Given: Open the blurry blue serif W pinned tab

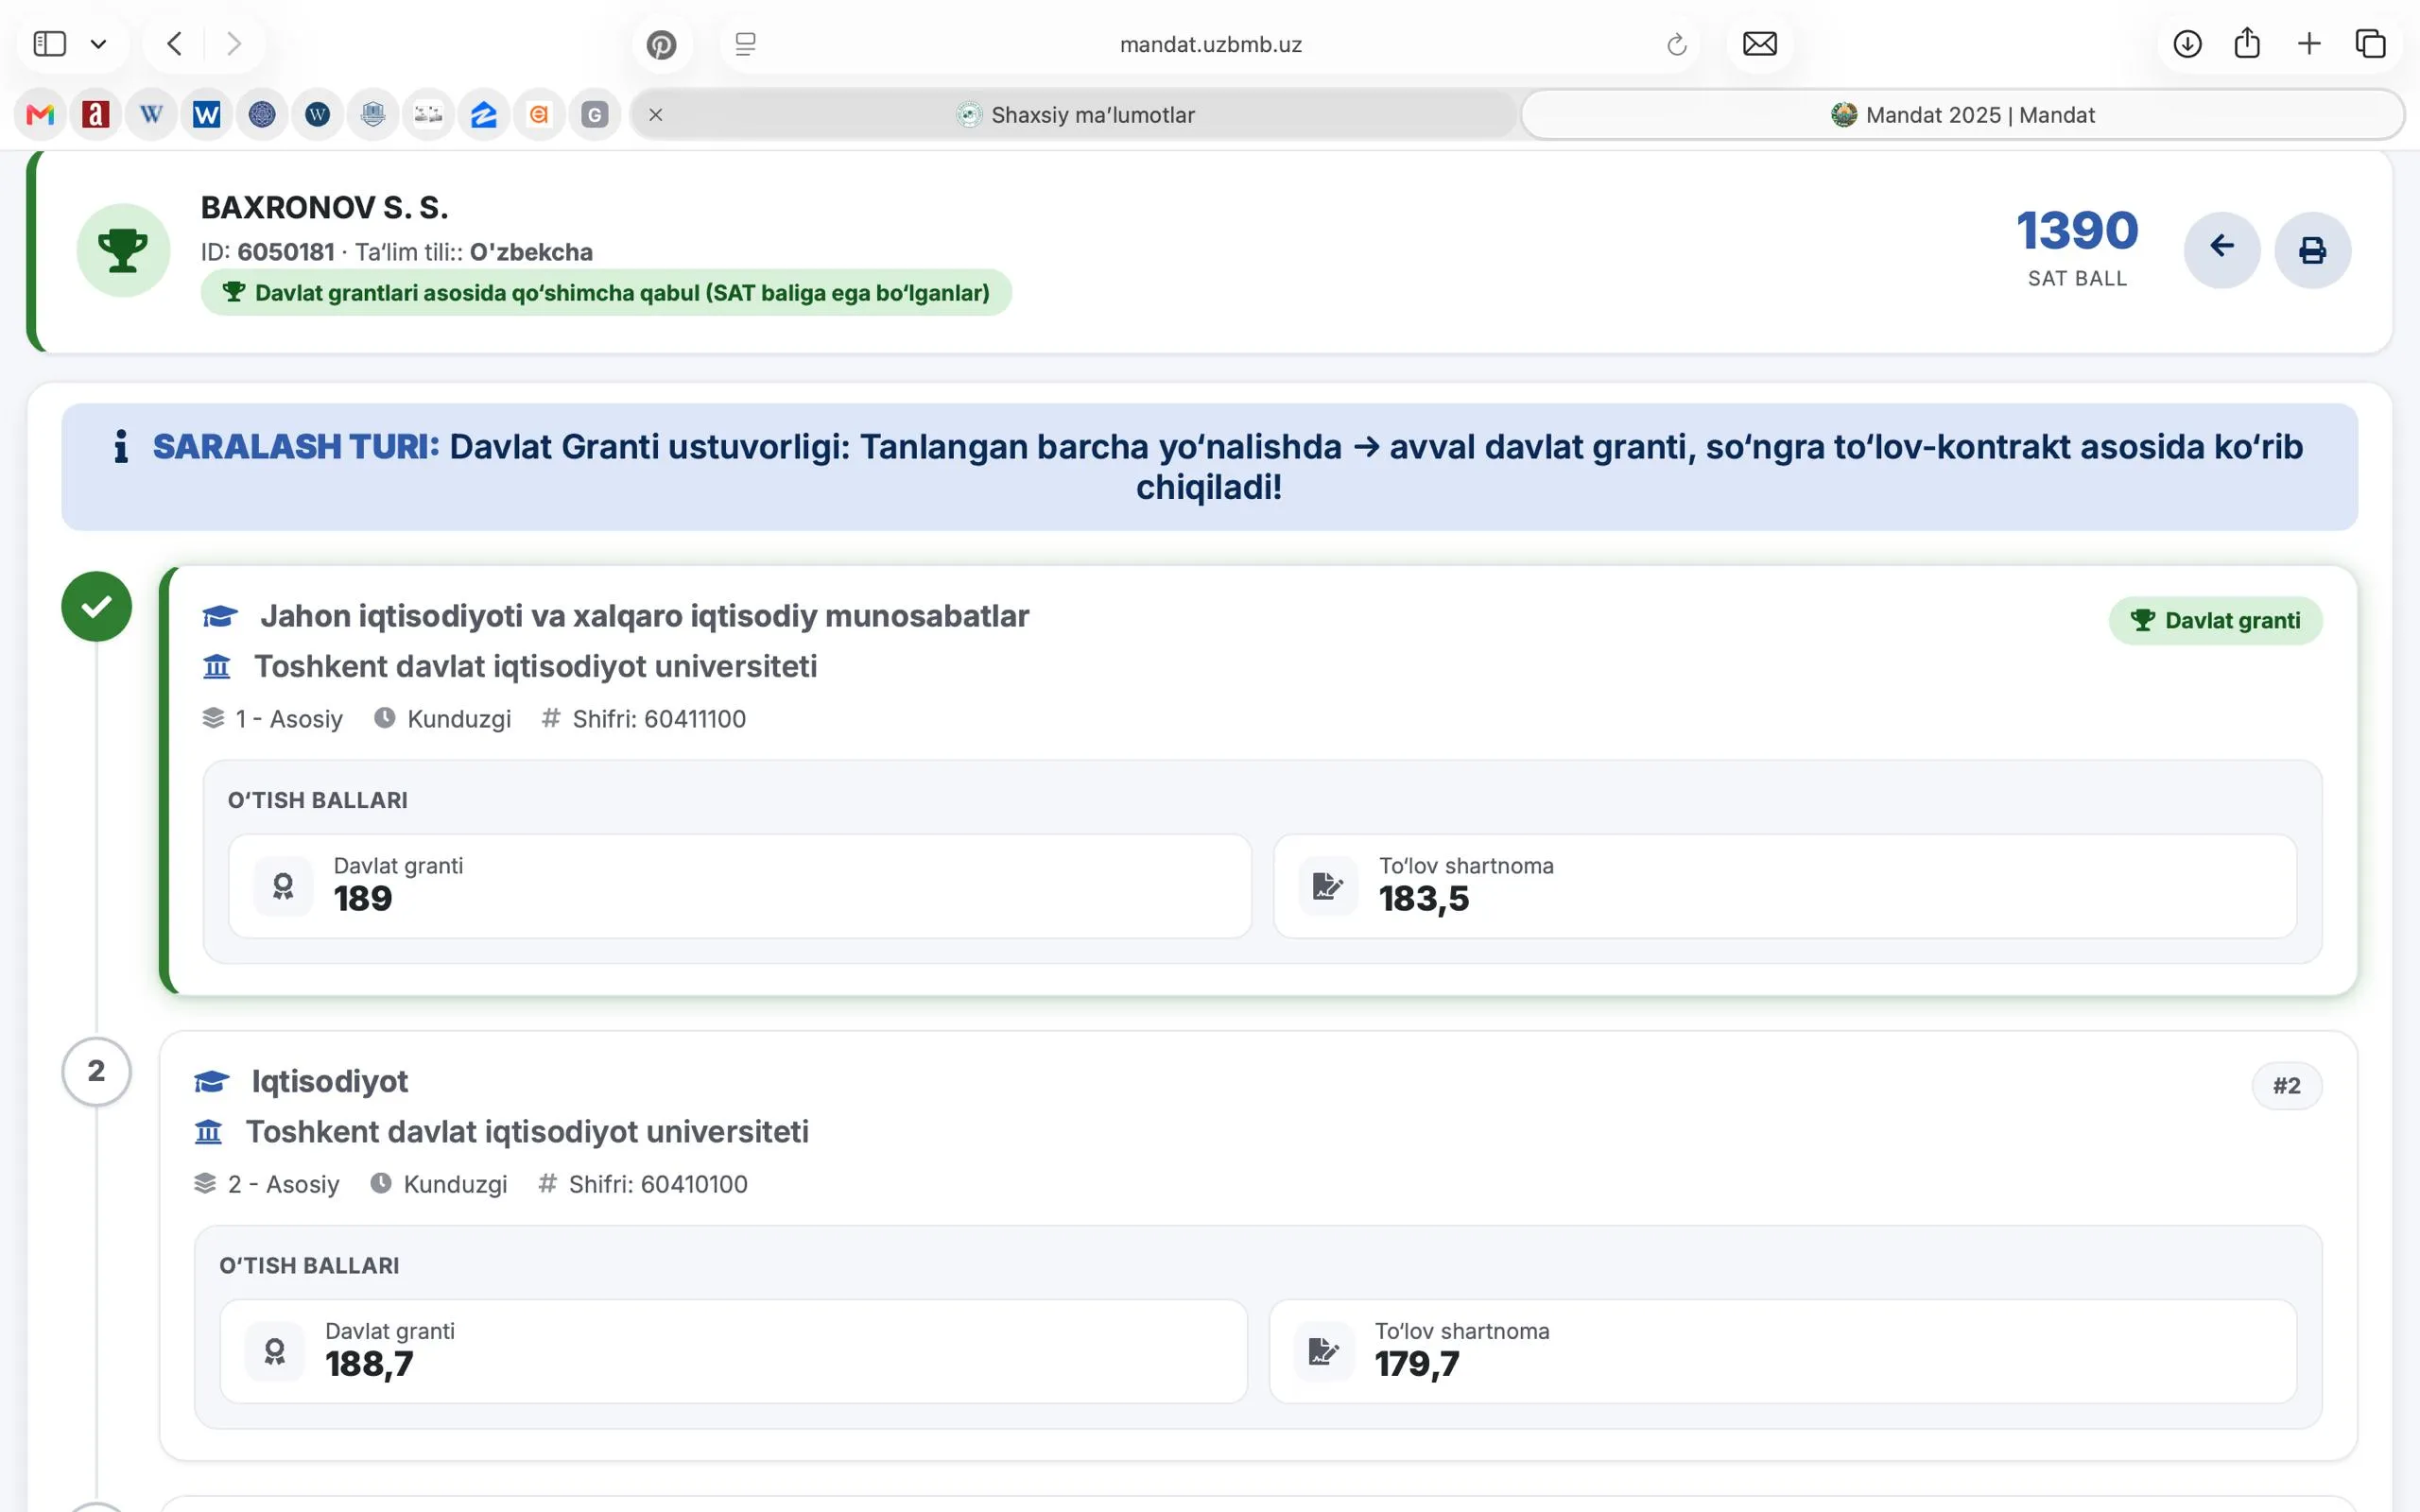Looking at the screenshot, I should (x=151, y=115).
